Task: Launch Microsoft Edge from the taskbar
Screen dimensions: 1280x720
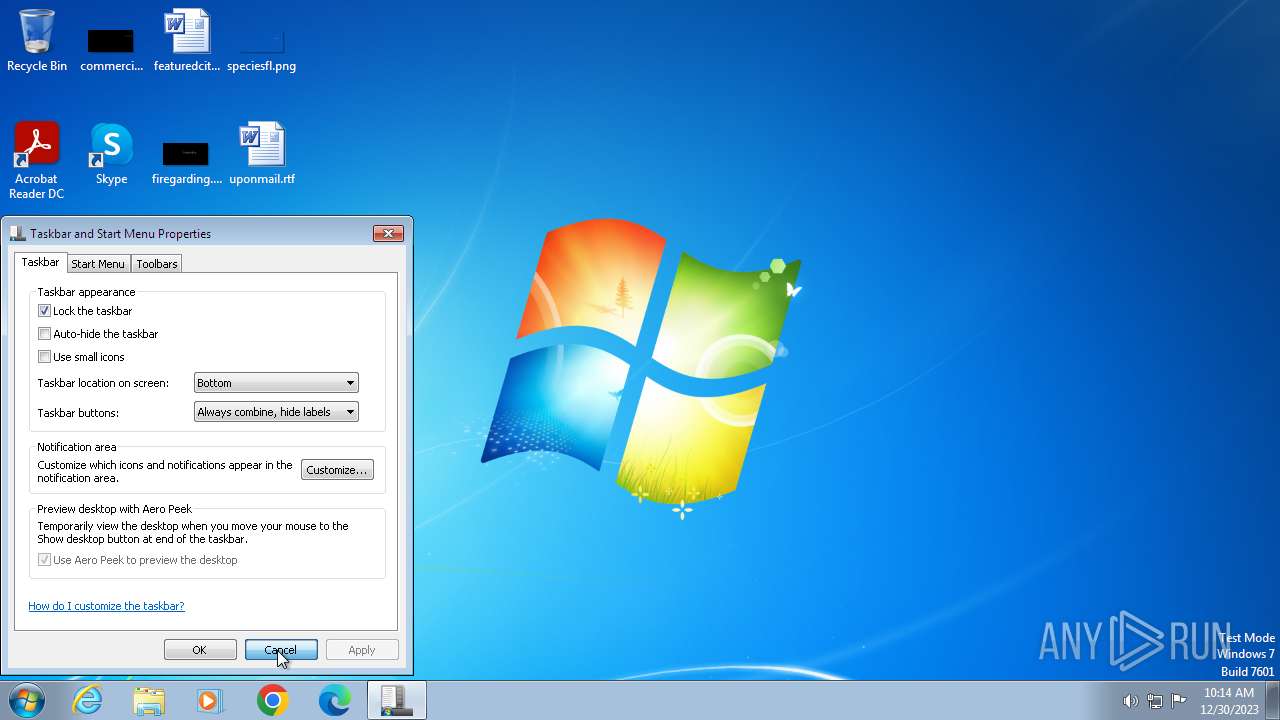Action: tap(334, 700)
